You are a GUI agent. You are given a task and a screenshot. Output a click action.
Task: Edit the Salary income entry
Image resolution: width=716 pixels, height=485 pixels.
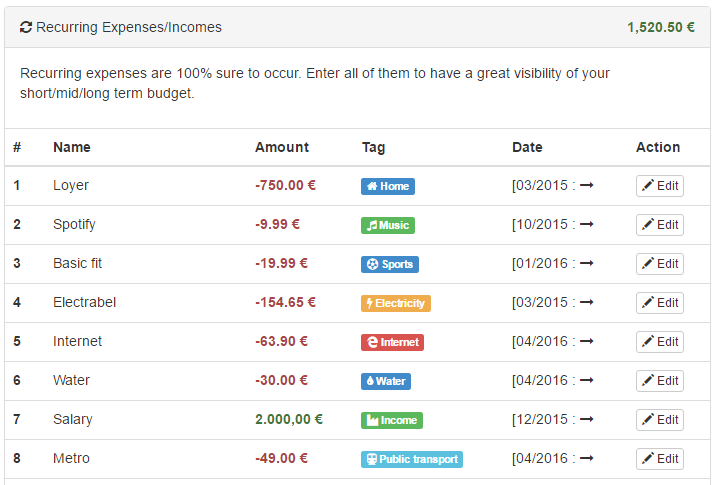tap(660, 420)
